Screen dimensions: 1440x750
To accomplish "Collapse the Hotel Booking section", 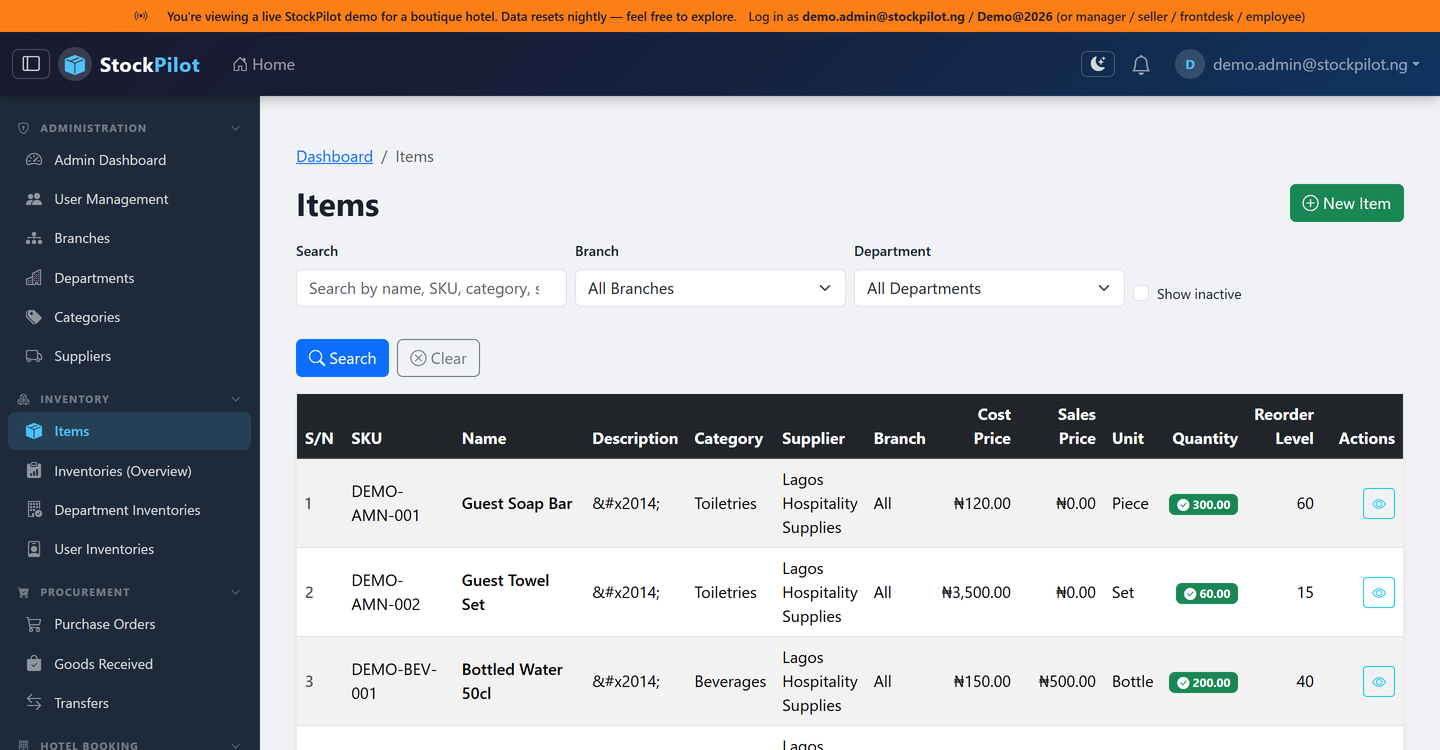I will (236, 745).
